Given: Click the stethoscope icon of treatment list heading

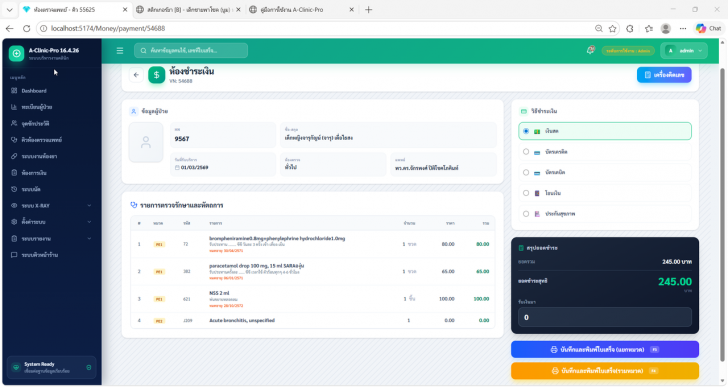Looking at the screenshot, I should 134,205.
